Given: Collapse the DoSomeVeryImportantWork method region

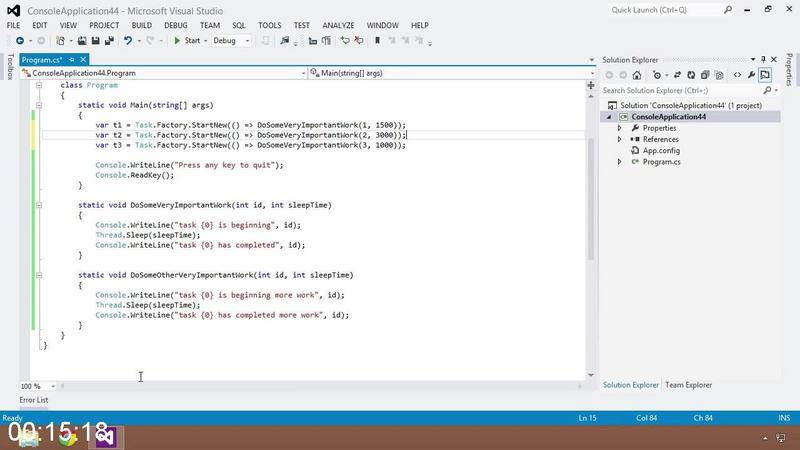Looking at the screenshot, I should point(39,205).
